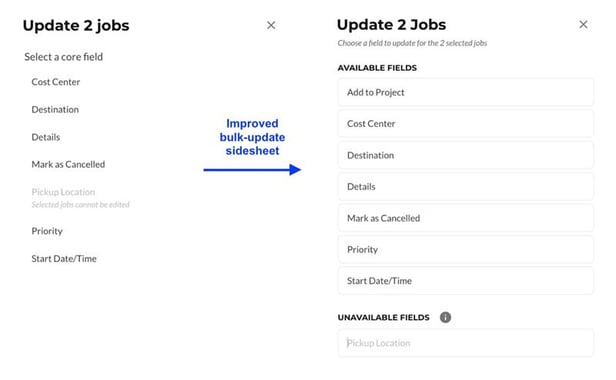
Task: Open the Details card in Available Fields
Action: [466, 187]
